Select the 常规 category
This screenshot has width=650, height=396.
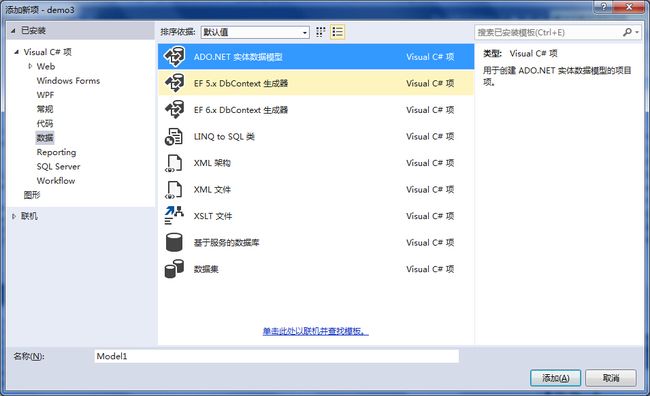pos(45,109)
